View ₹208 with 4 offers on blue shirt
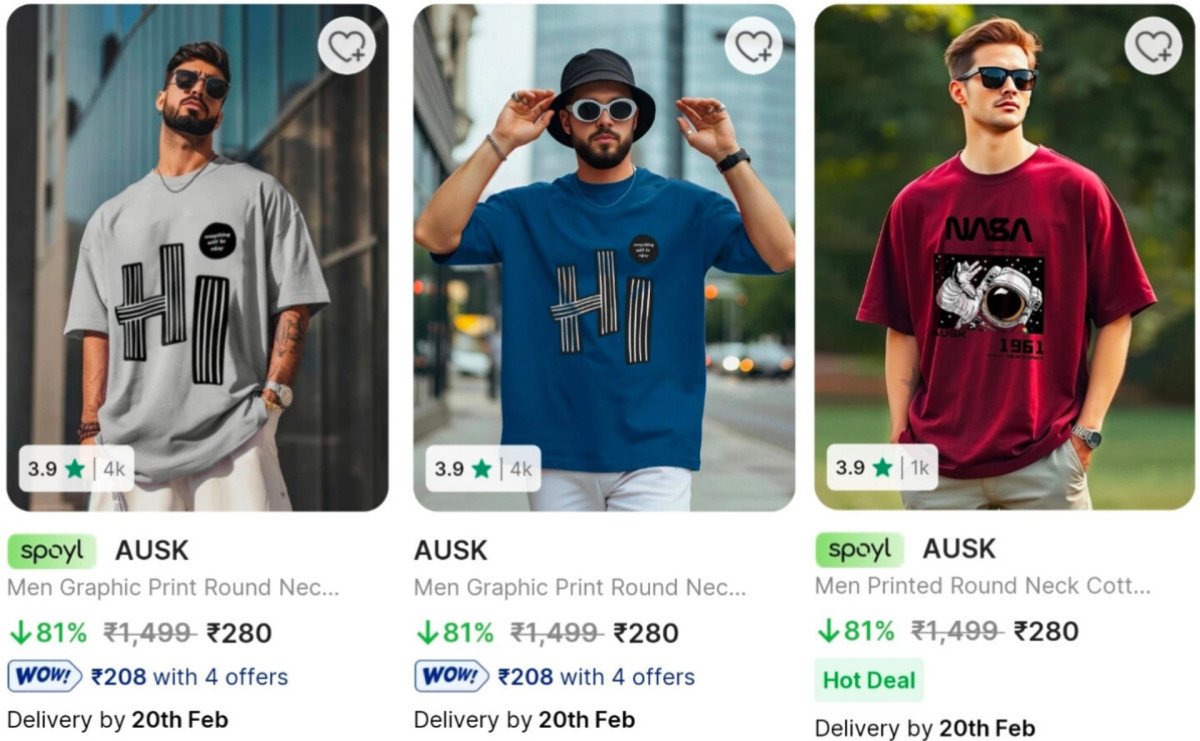1200x741 pixels. (x=596, y=677)
